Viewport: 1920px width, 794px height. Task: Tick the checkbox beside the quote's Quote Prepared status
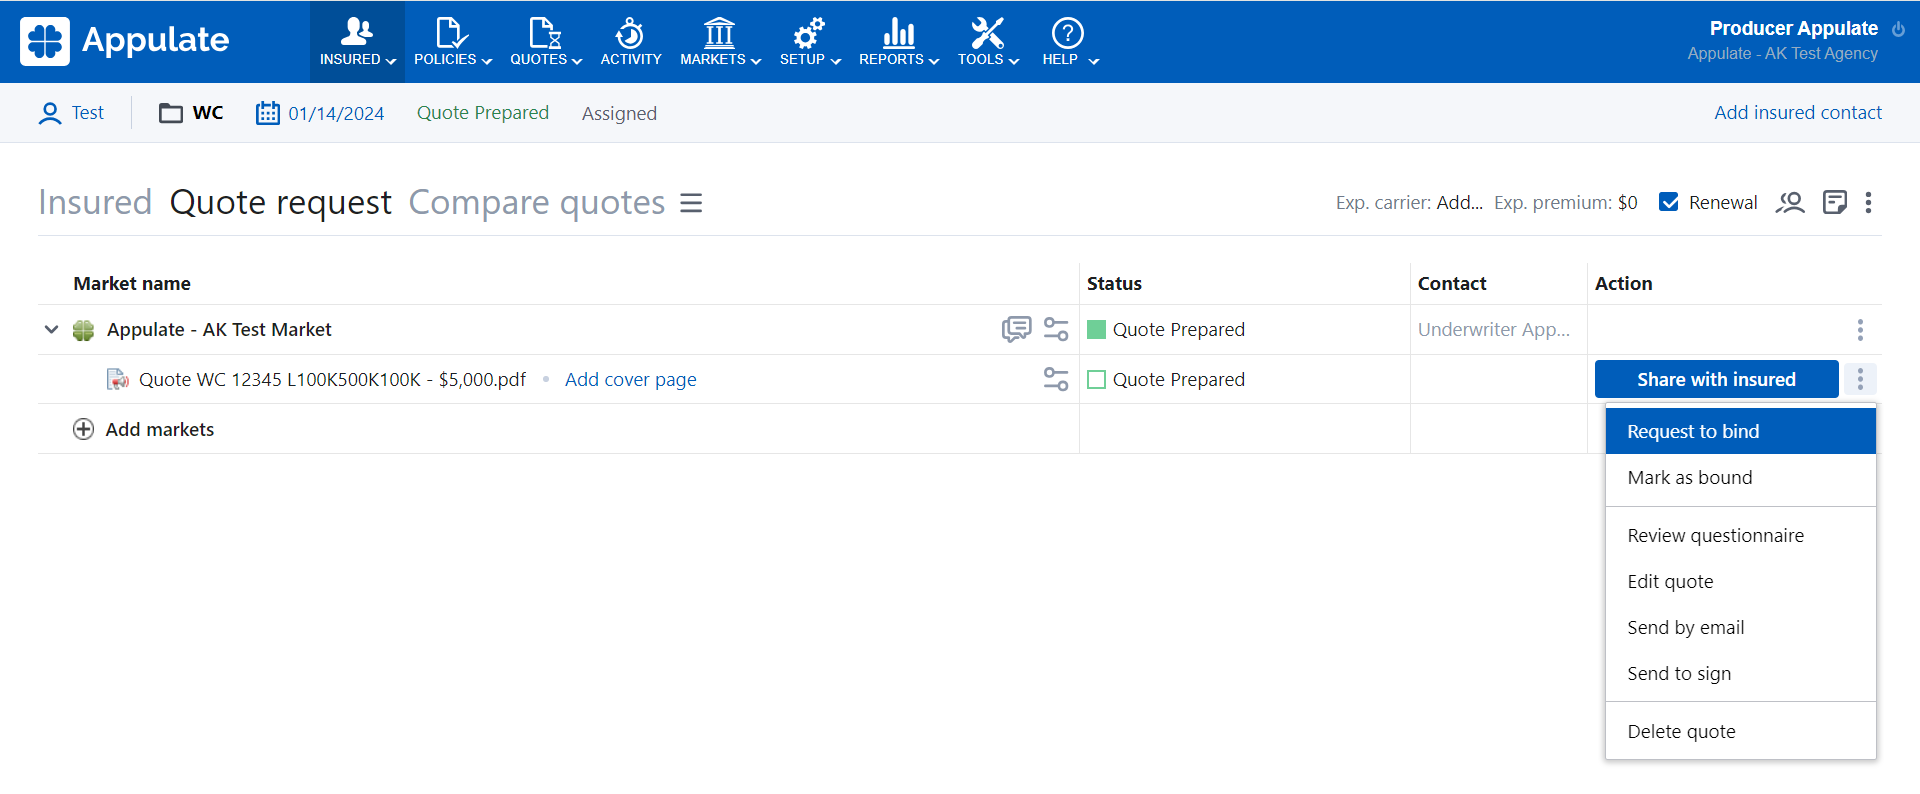click(x=1096, y=380)
